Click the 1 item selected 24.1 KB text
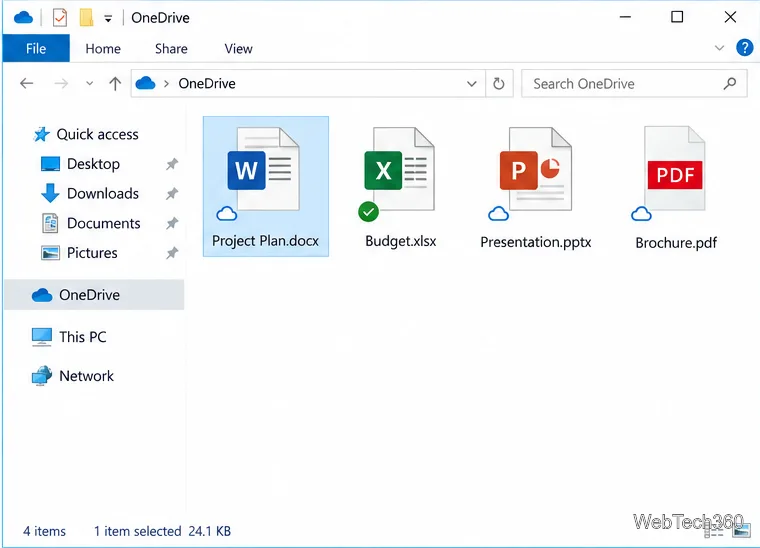 (162, 531)
